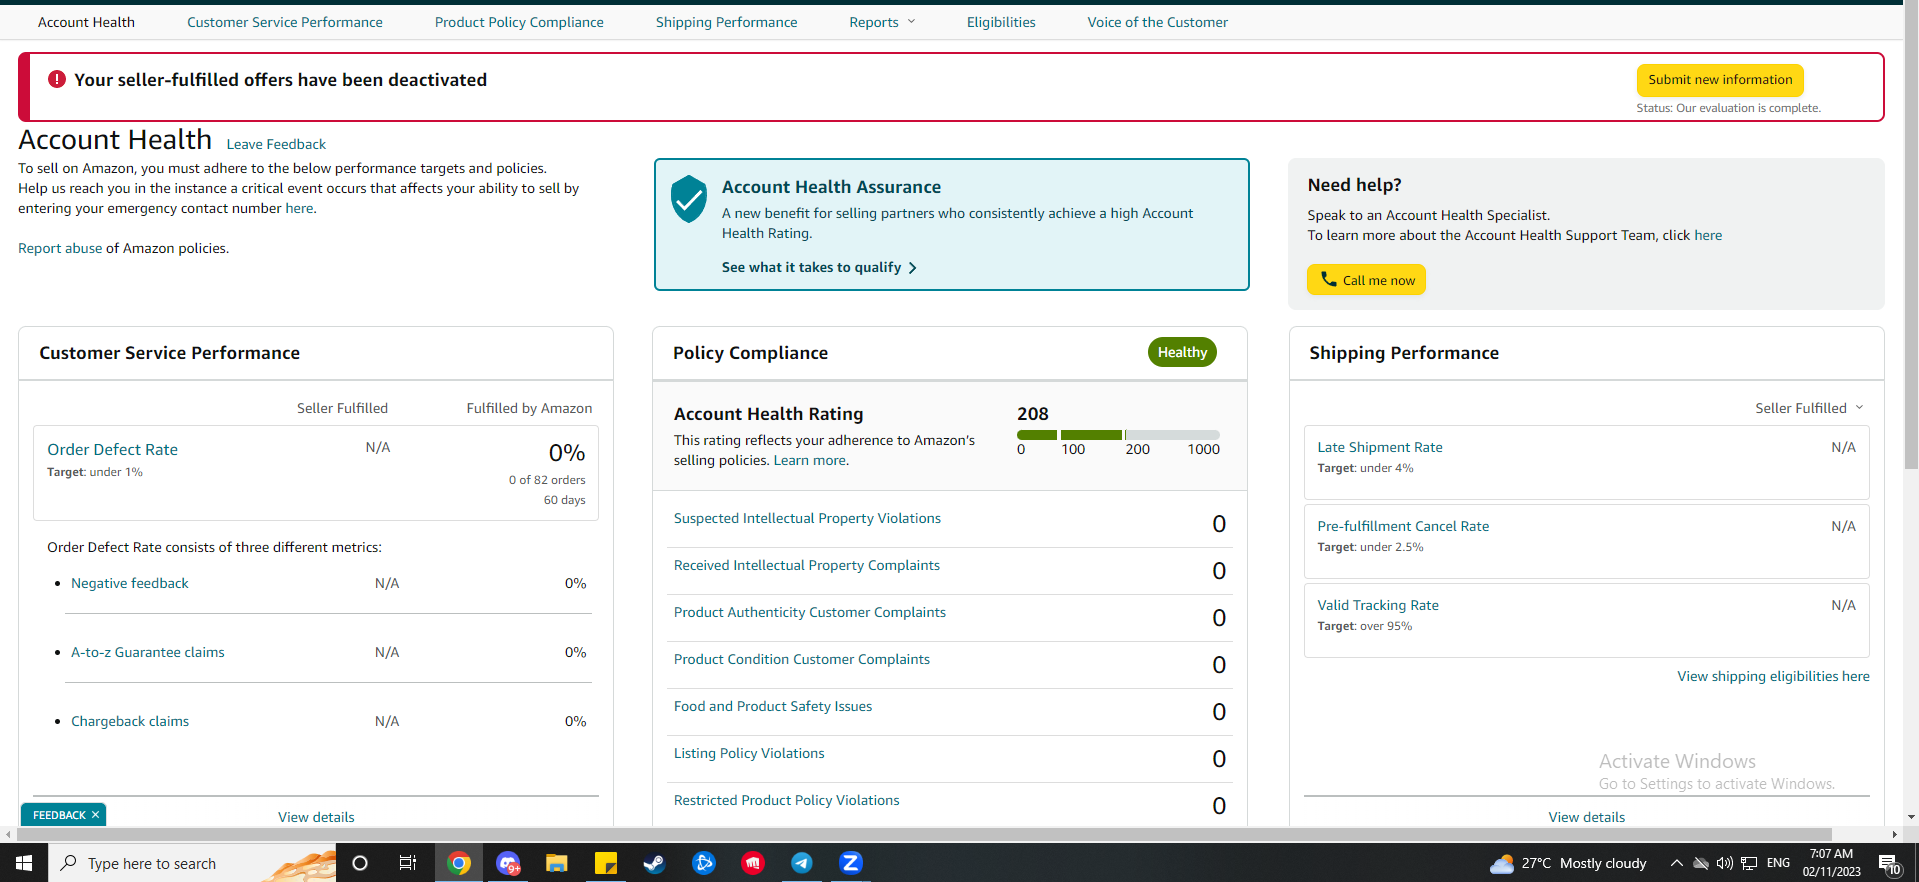Click Learn more about Account Health Rating

(810, 460)
